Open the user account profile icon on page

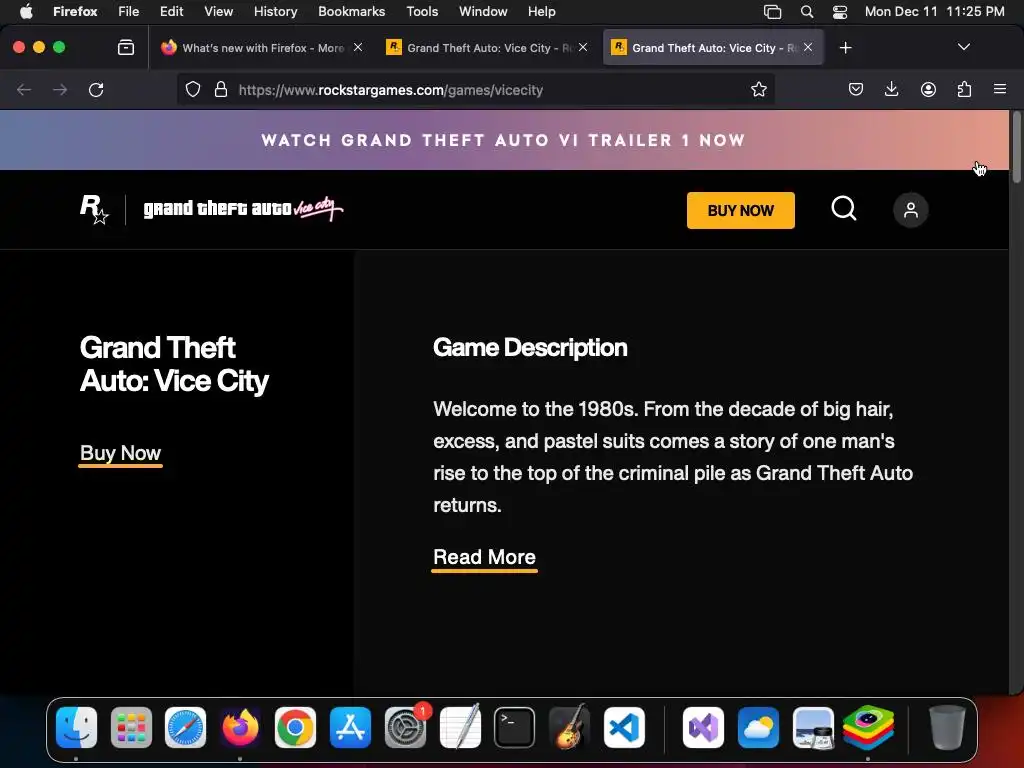pos(910,210)
